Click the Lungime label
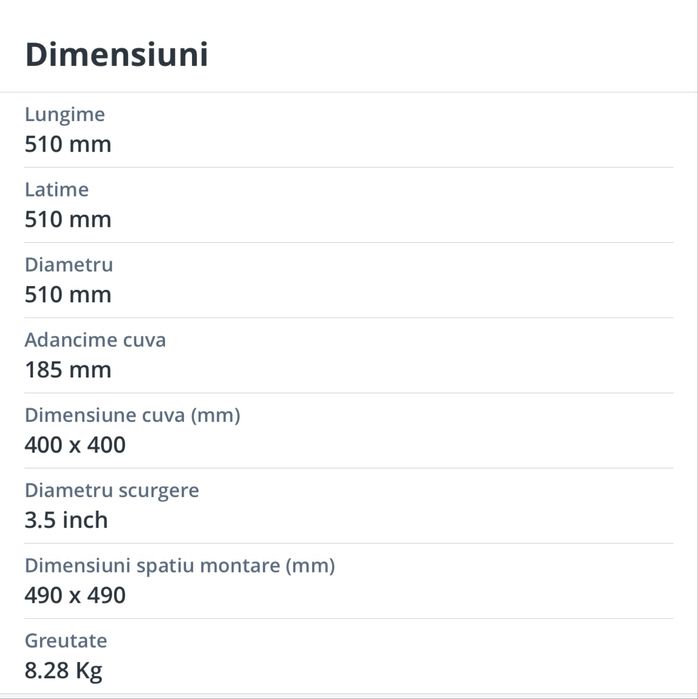This screenshot has width=698, height=699. [x=64, y=115]
